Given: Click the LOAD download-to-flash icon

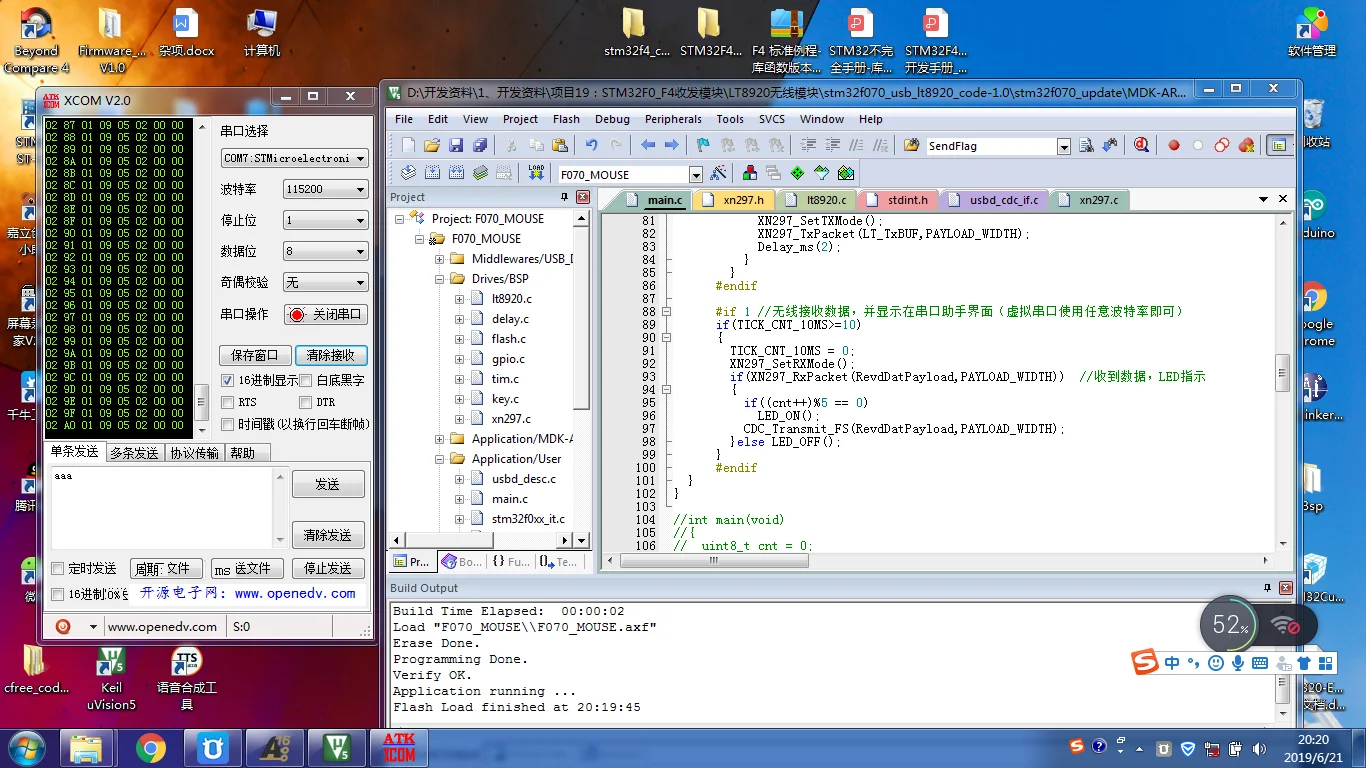Looking at the screenshot, I should point(536,173).
